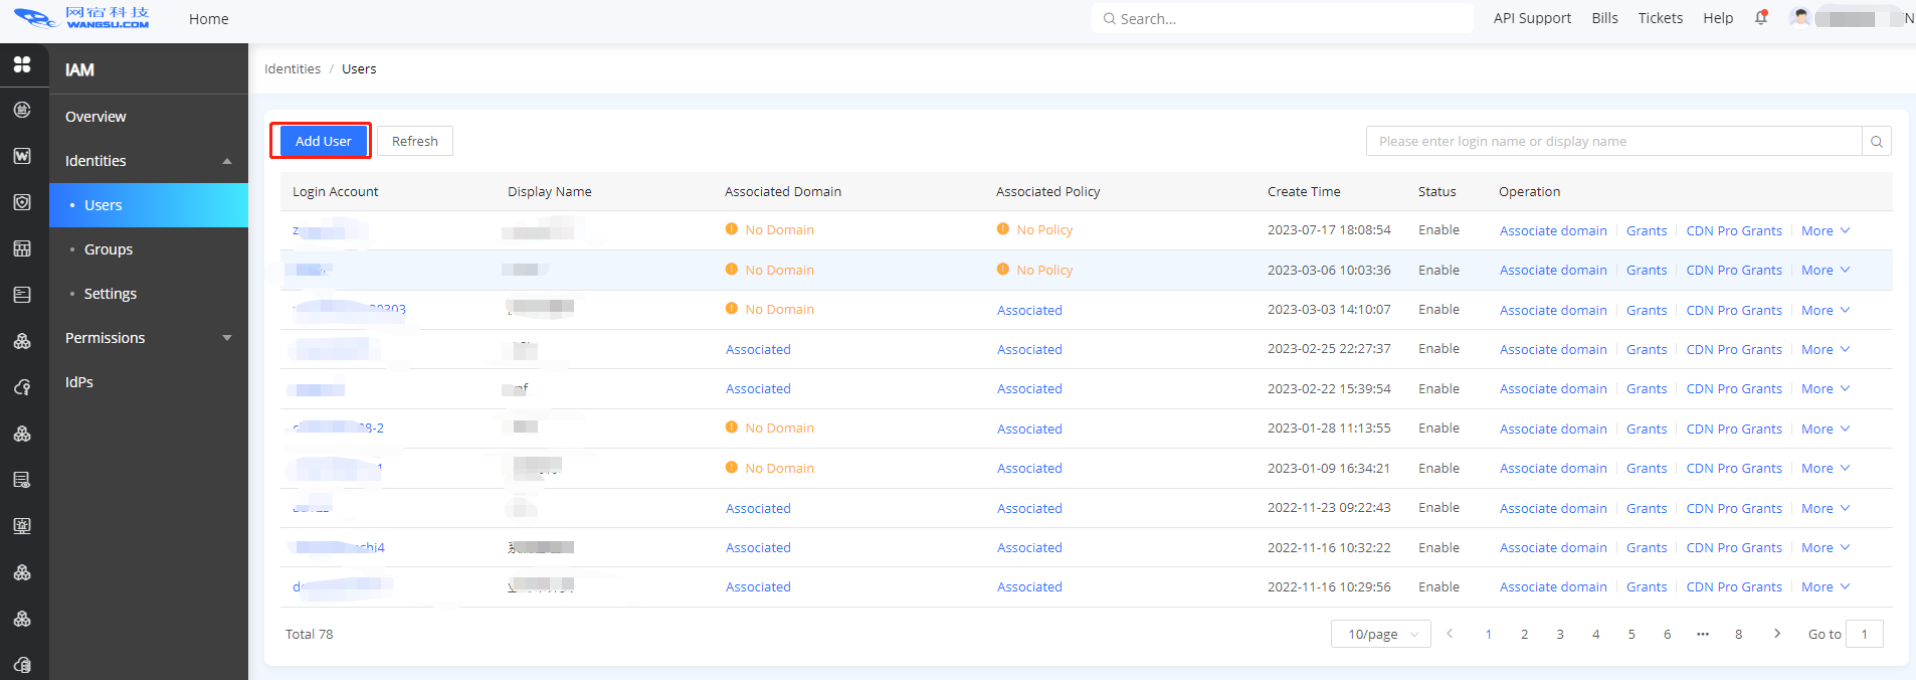Open the notifications bell

pyautogui.click(x=1761, y=18)
